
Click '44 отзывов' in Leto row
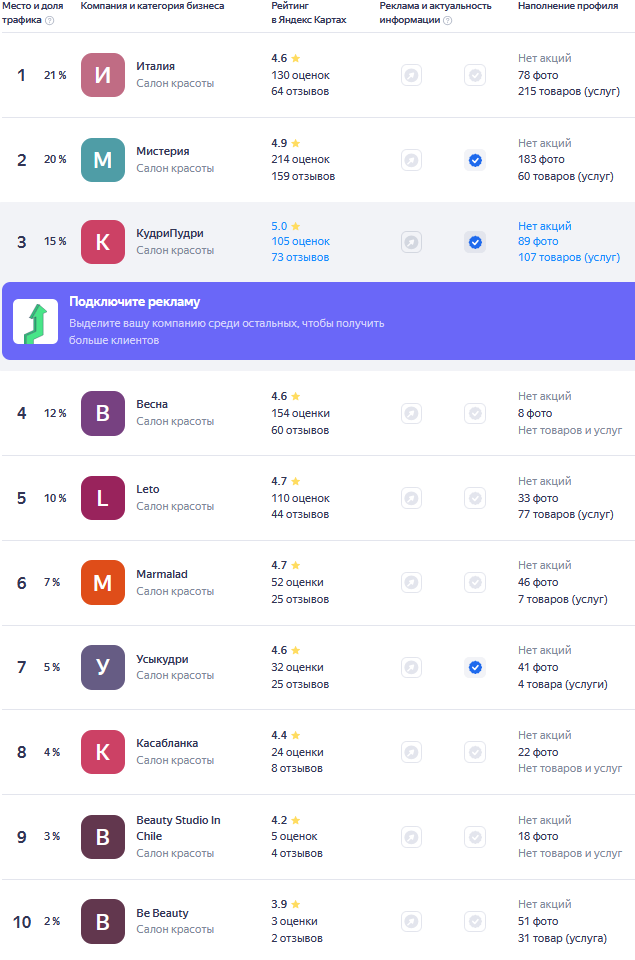(x=300, y=514)
